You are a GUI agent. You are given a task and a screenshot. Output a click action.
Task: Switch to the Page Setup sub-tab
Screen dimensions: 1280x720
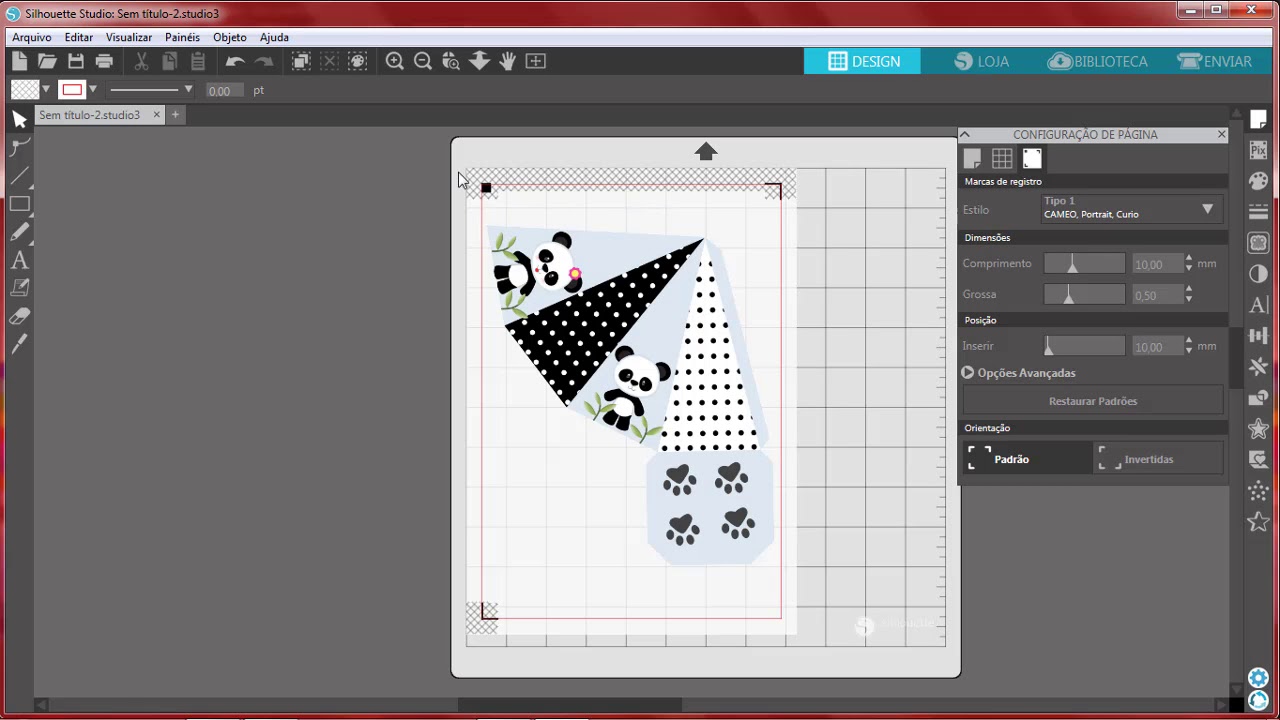[x=972, y=159]
